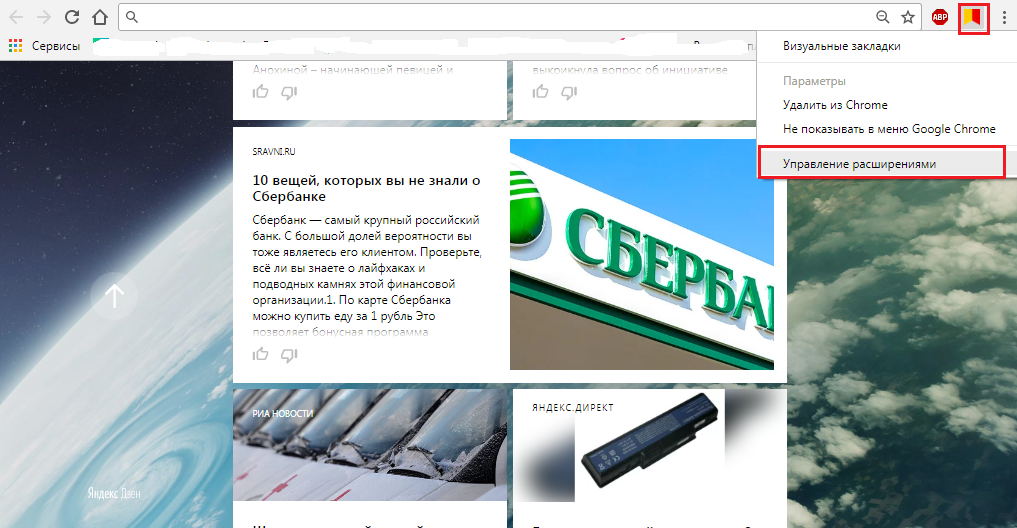
Task: Choose Не показывать в меню Google Chrome
Action: [x=889, y=129]
